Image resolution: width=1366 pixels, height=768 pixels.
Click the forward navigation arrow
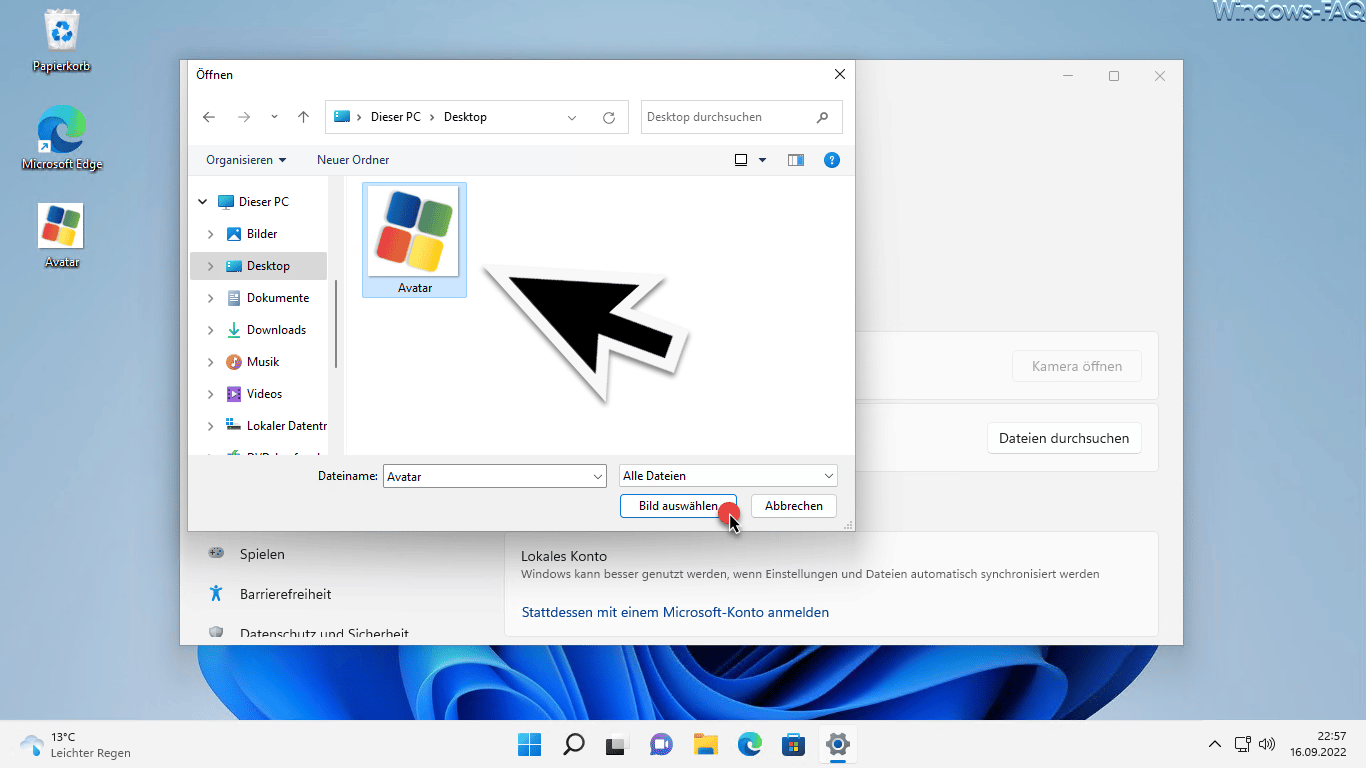click(244, 117)
